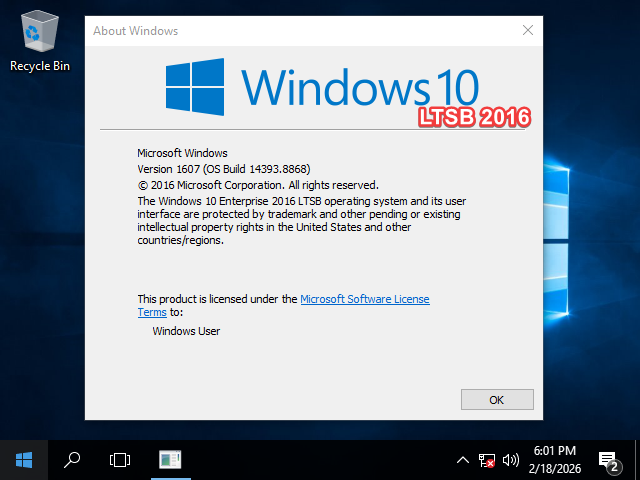Open Task View from the taskbar

(x=120, y=460)
